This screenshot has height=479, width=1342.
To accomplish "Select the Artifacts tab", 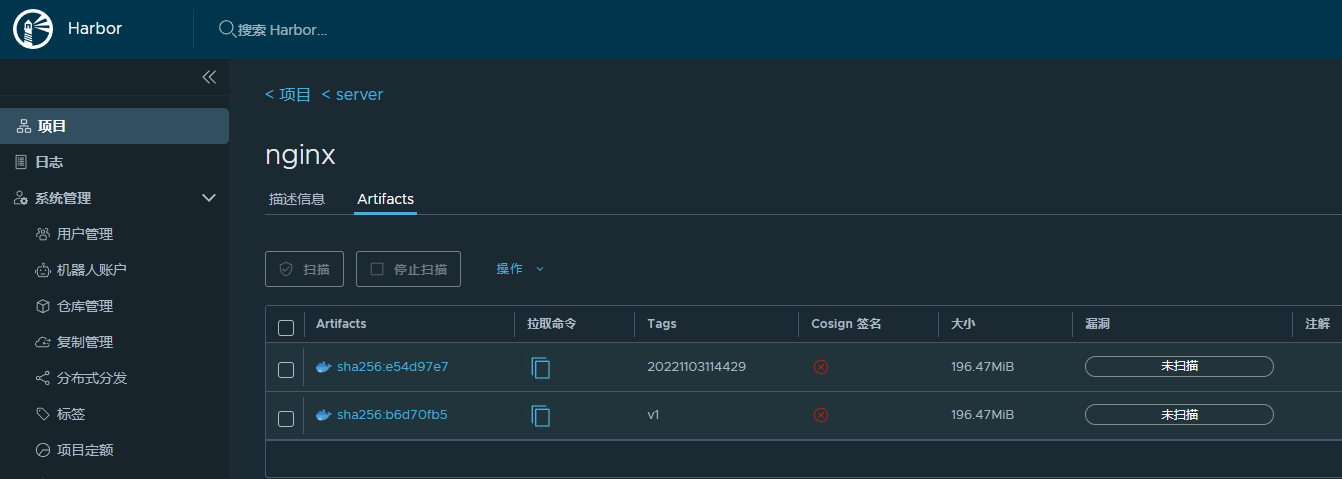I will 386,199.
